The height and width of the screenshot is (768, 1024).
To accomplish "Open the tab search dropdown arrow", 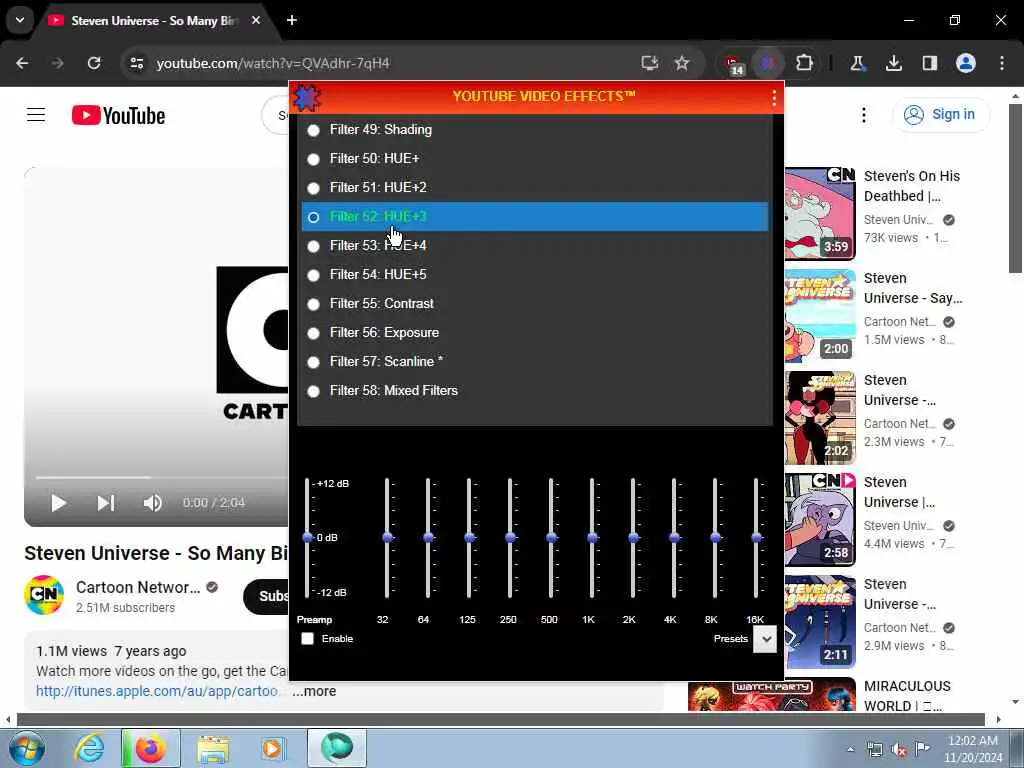I will (x=20, y=20).
